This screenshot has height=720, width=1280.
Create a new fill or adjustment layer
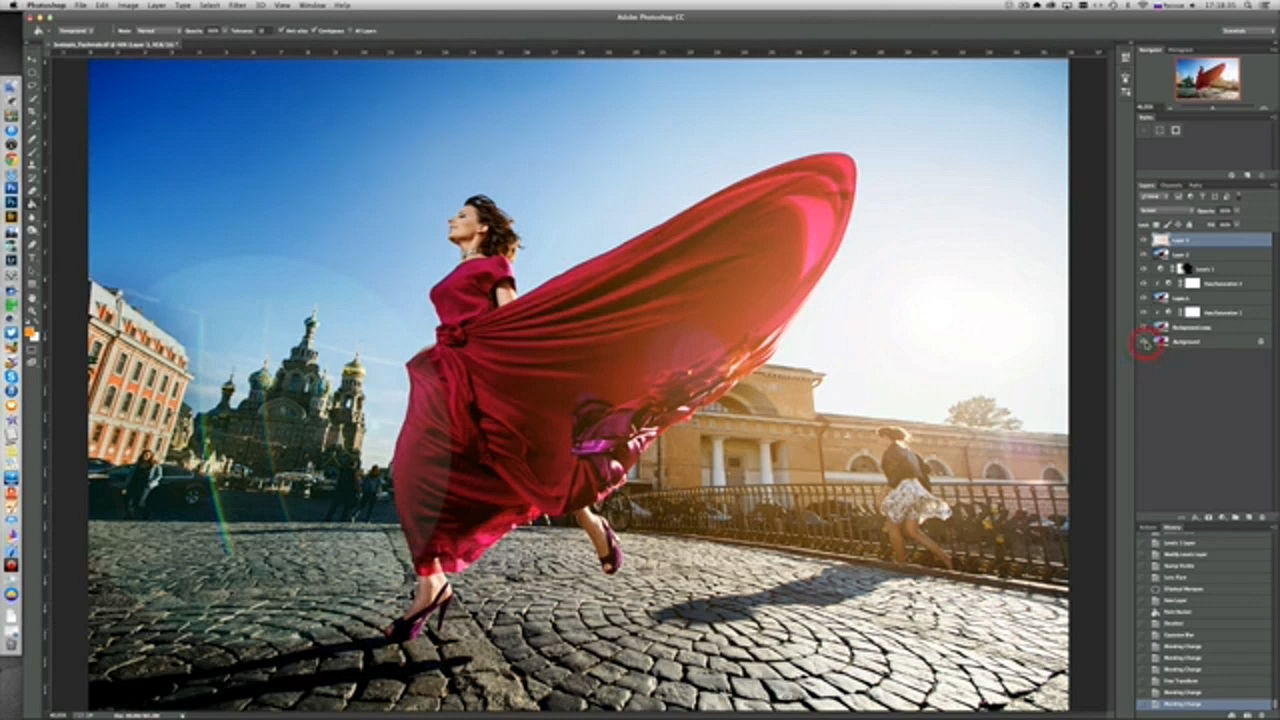click(1221, 517)
